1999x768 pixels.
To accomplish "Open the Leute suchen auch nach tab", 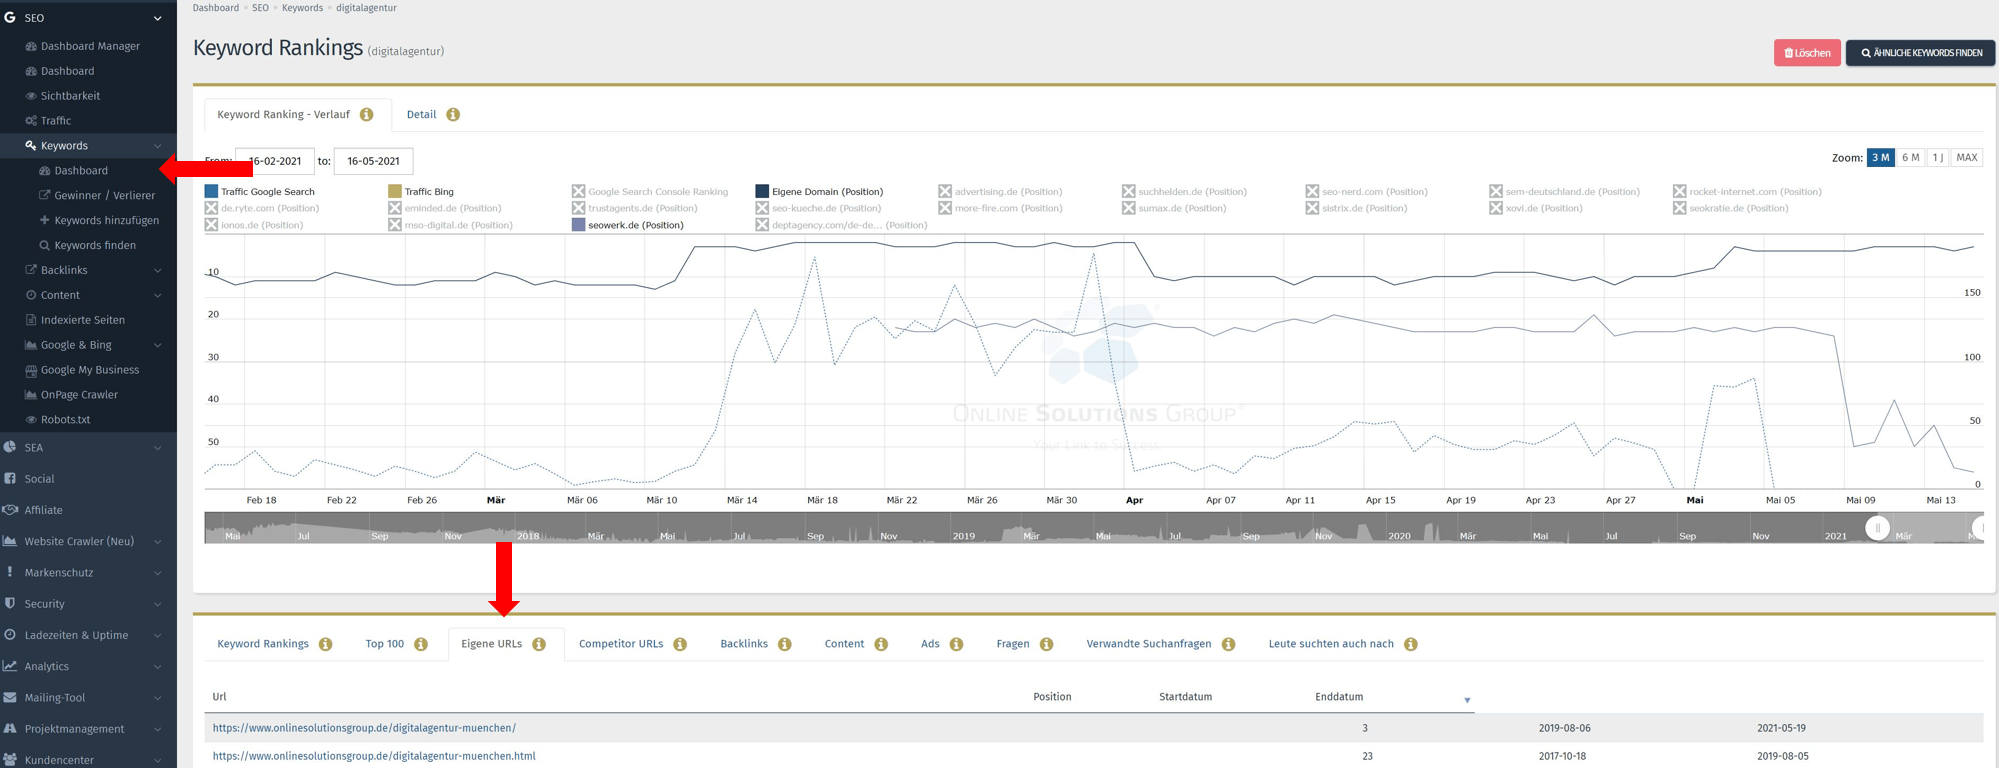I will [x=1331, y=644].
